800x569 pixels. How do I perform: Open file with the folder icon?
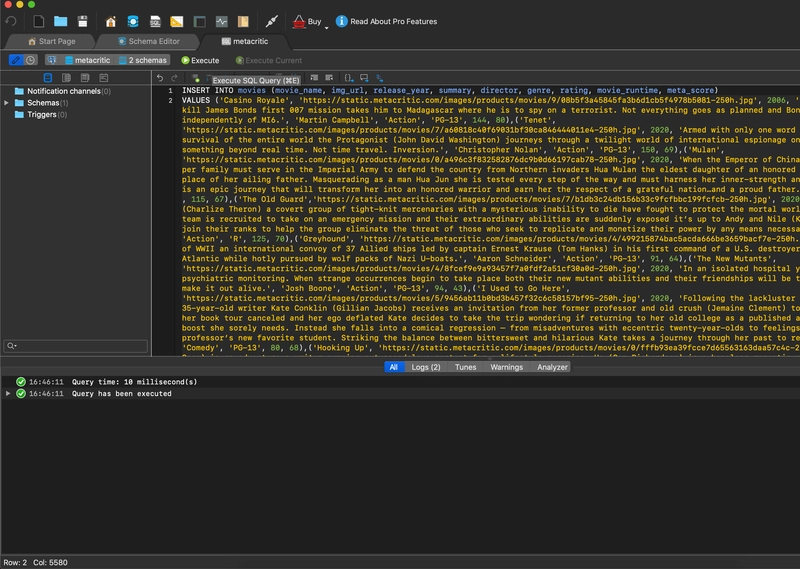(61, 21)
